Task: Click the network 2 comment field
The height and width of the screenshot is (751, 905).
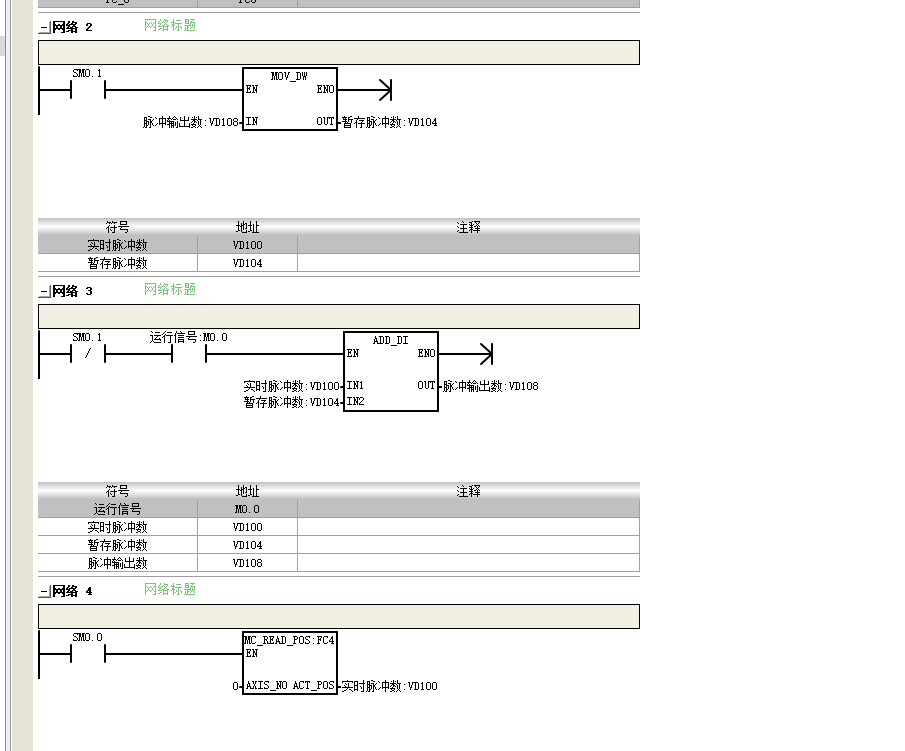Action: (338, 53)
